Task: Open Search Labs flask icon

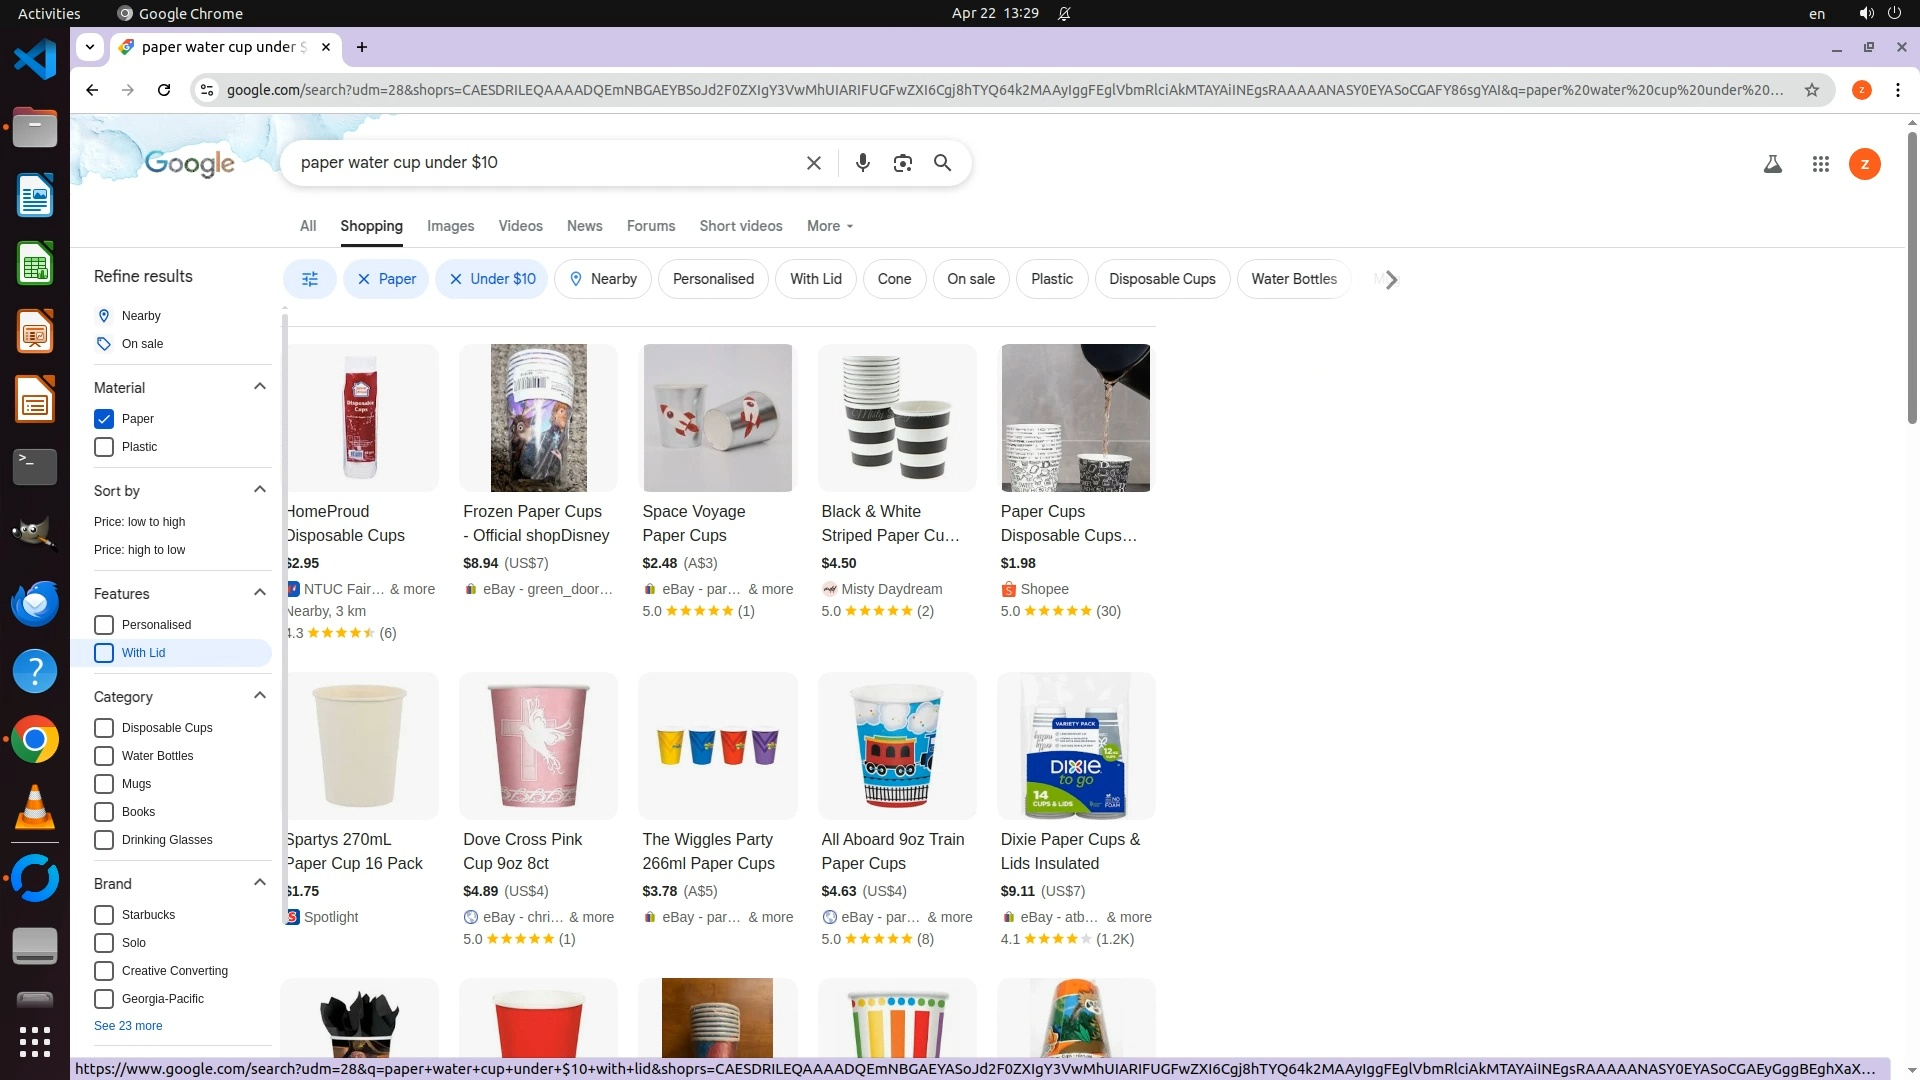Action: pos(1772,164)
